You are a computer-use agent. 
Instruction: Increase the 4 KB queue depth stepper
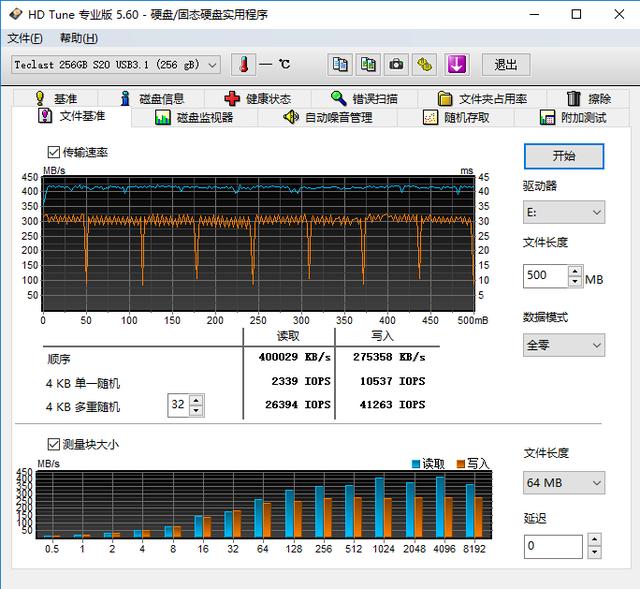point(196,400)
